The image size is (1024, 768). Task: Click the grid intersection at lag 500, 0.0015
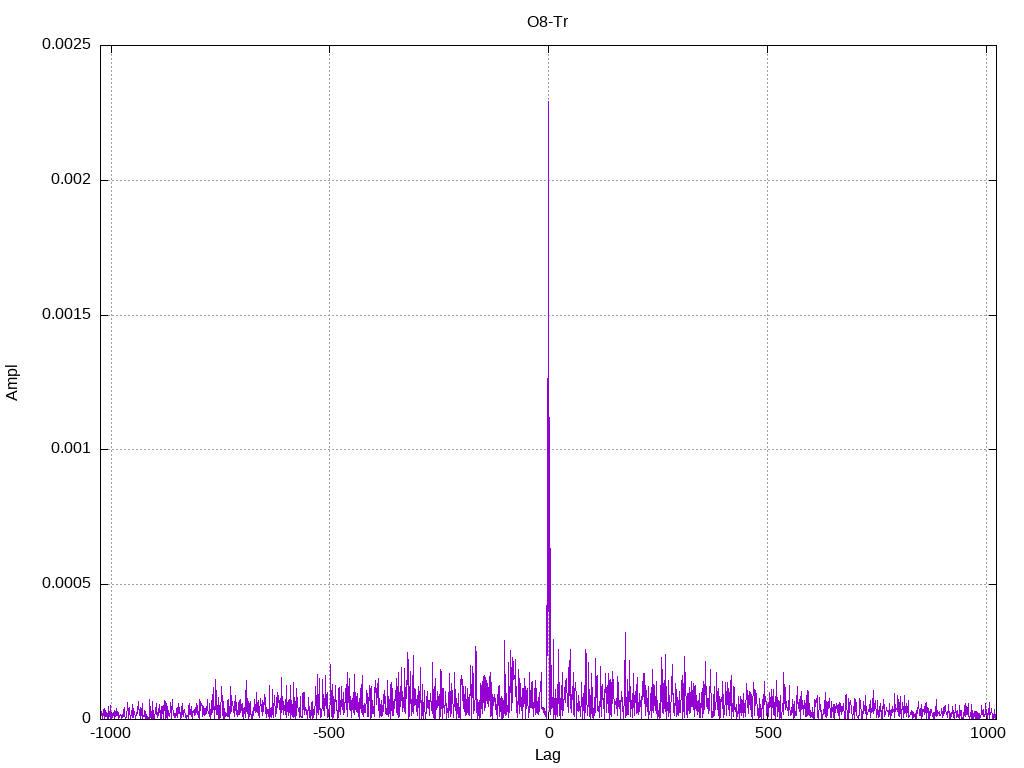[x=767, y=315]
